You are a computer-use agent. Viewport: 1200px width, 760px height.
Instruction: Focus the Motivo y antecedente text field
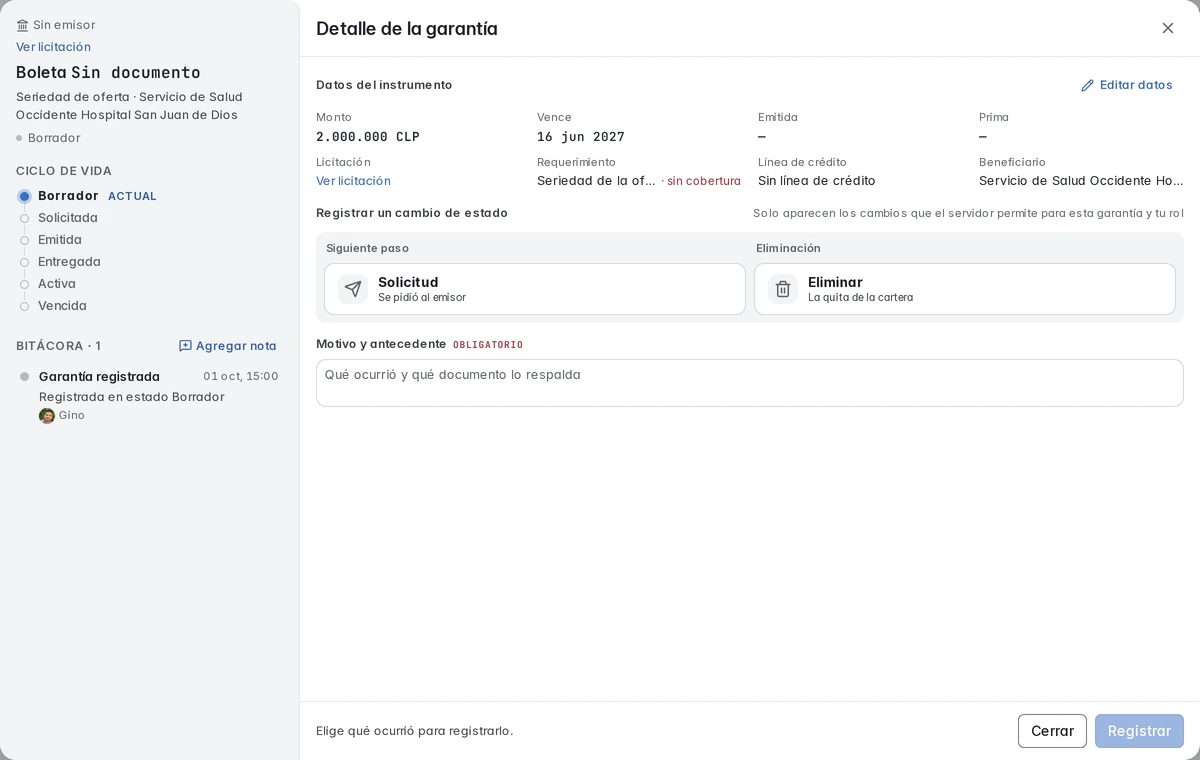coord(750,383)
